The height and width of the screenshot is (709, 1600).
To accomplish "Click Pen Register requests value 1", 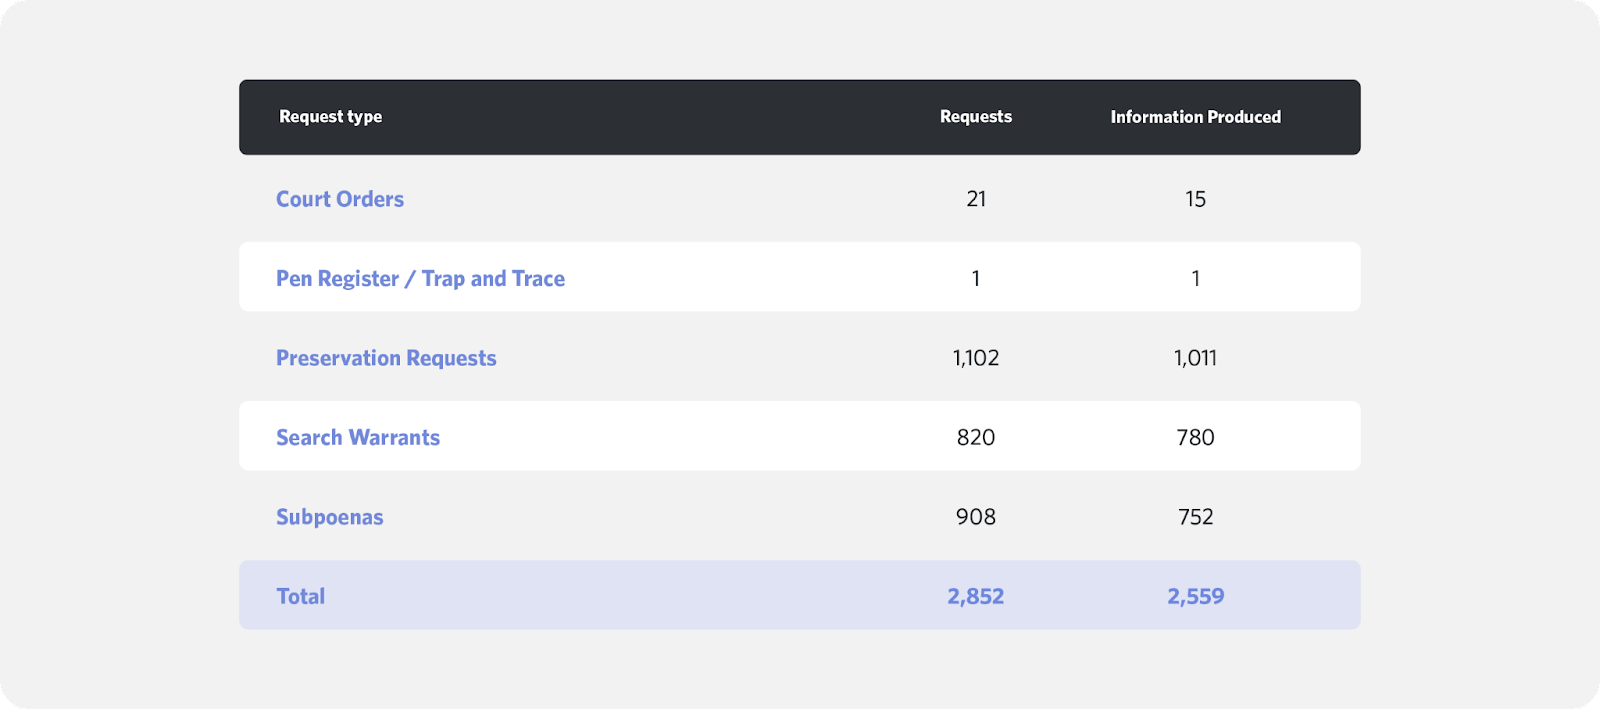I will [x=976, y=278].
